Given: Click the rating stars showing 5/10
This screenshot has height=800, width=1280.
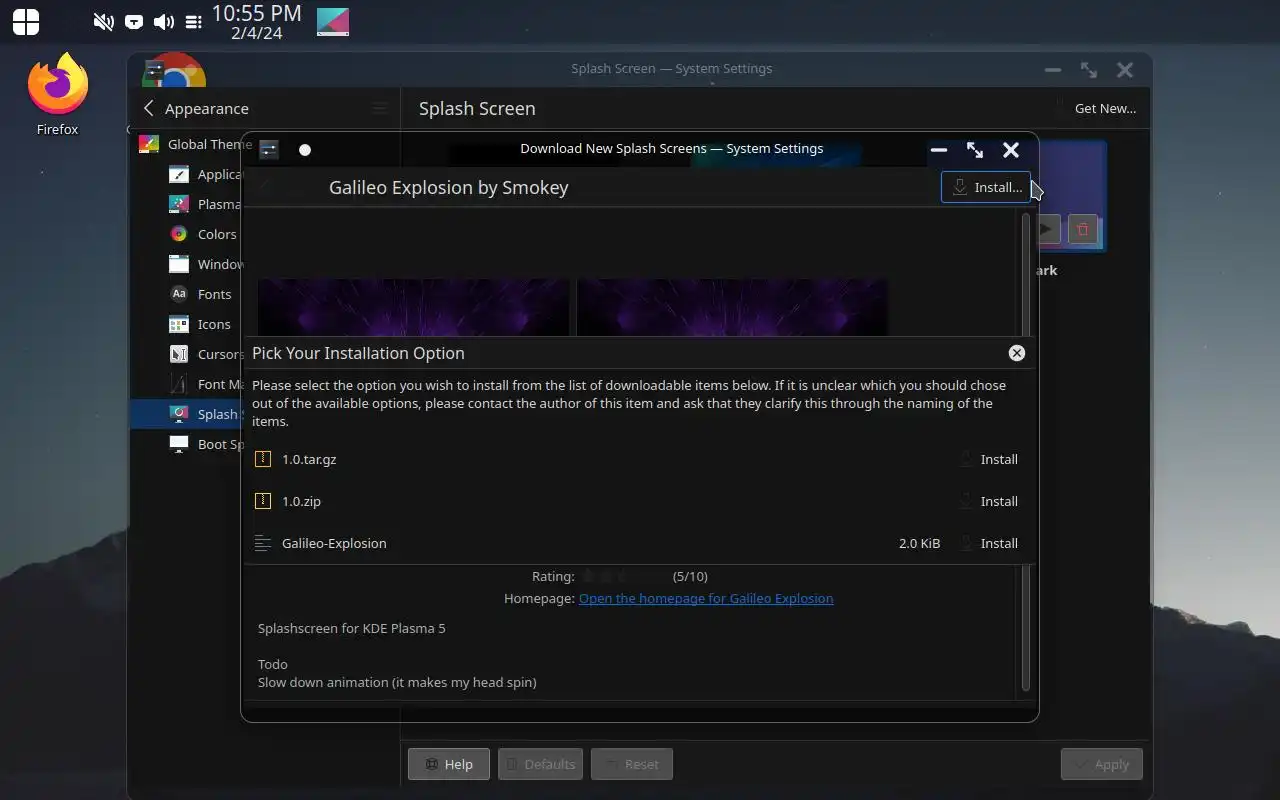Looking at the screenshot, I should pyautogui.click(x=625, y=576).
